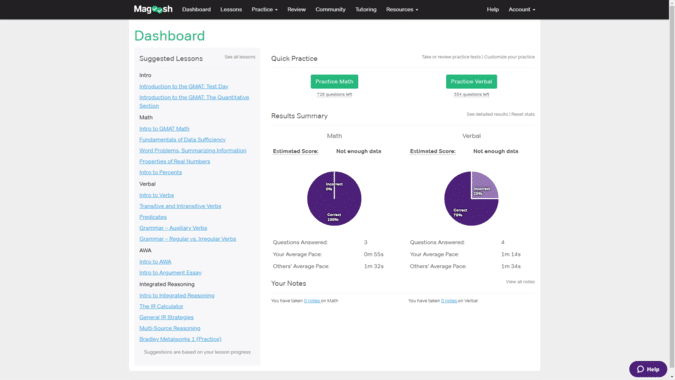The image size is (675, 380).
Task: Open Intro to Integrated Reasoning lesson
Action: pos(177,296)
